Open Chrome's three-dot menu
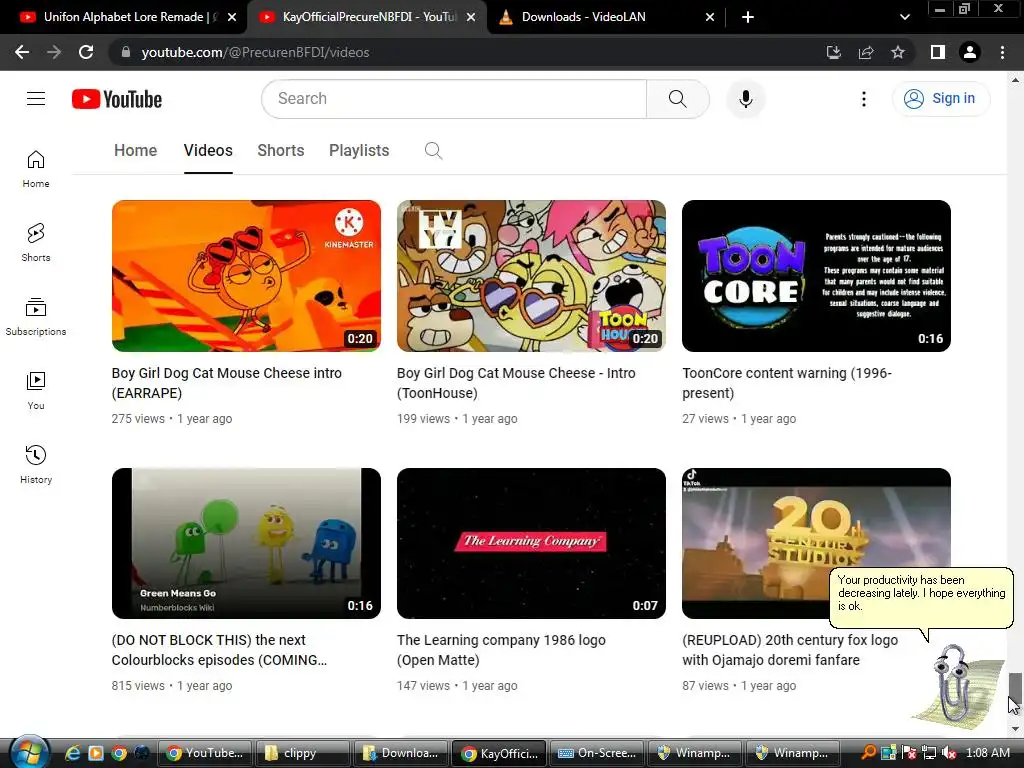This screenshot has width=1024, height=768. [1002, 52]
